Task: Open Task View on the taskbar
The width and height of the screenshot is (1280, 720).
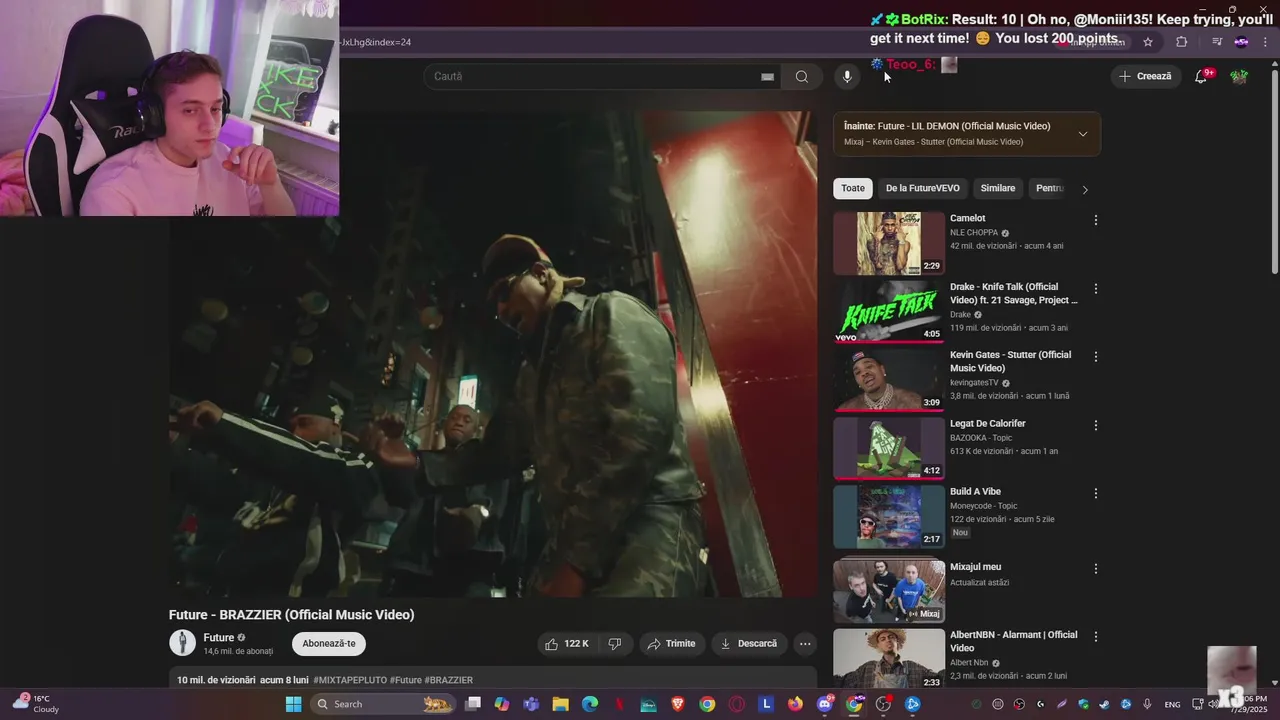Action: 473,704
